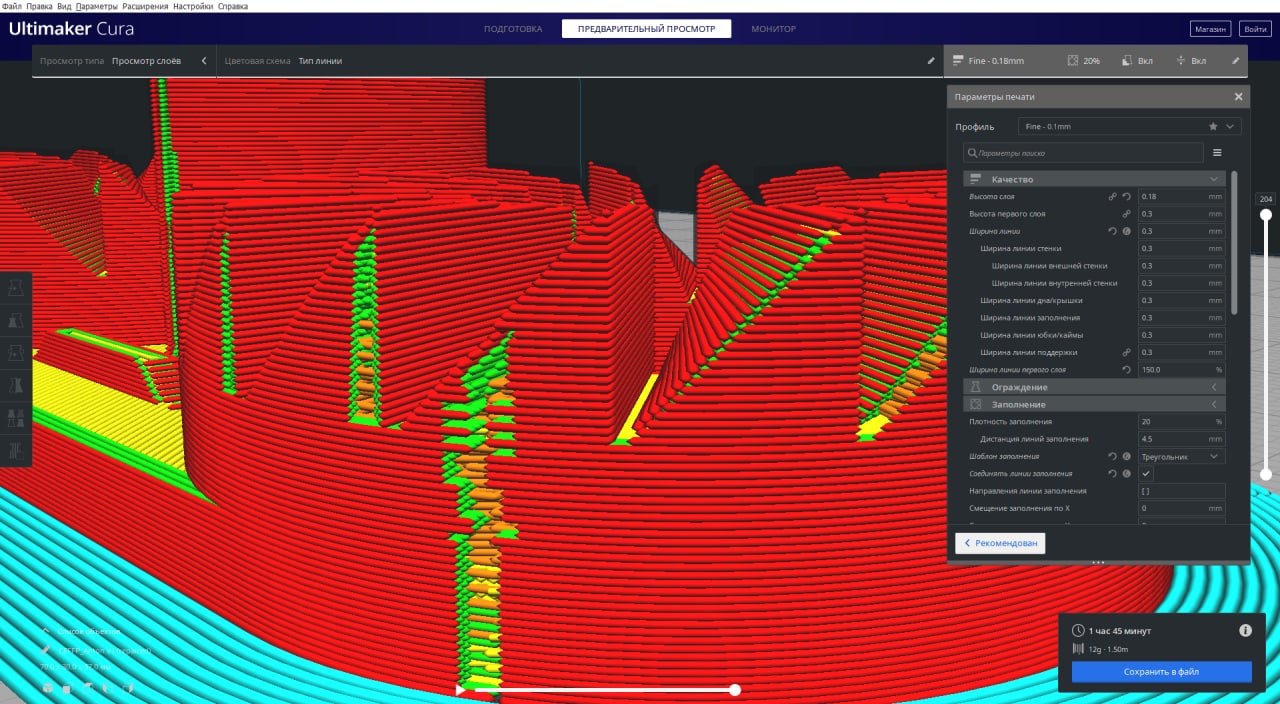This screenshot has height=704, width=1280.
Task: Click the upper handle of layer slider
Action: point(1266,215)
